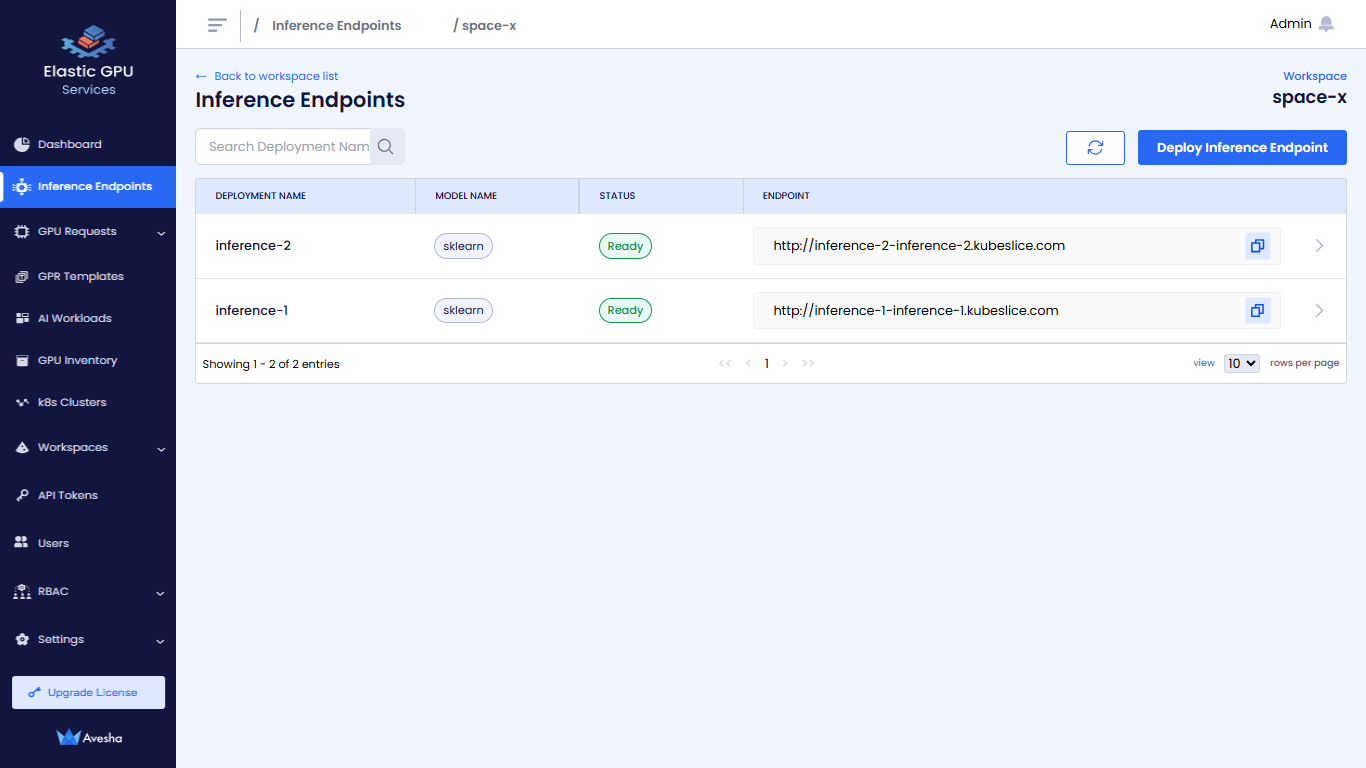Open the GPU Inventory page
This screenshot has height=768, width=1366.
click(77, 361)
